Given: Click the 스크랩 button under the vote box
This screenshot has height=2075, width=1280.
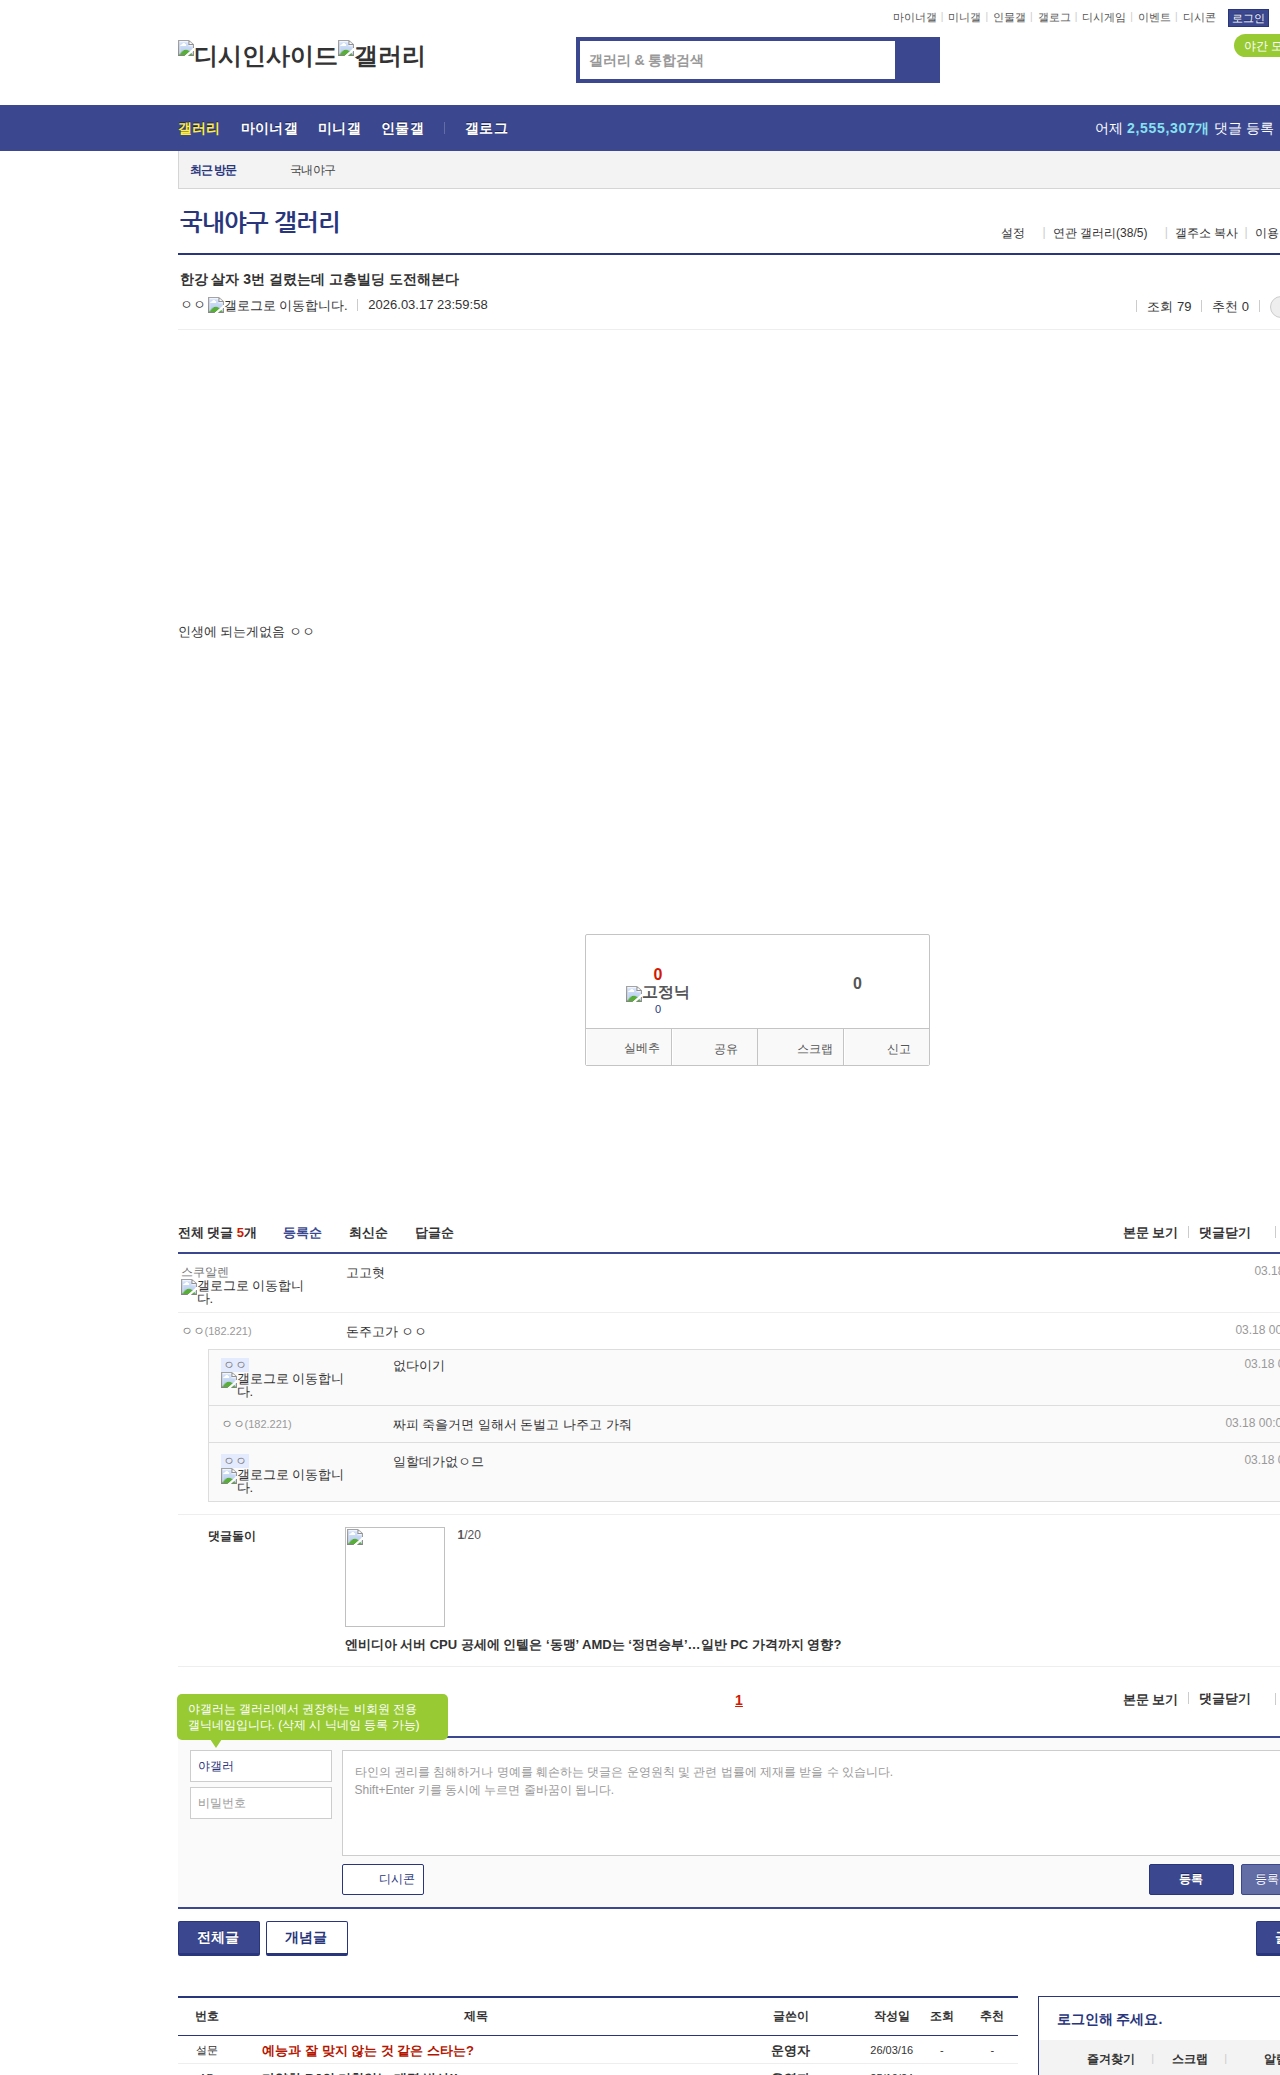Looking at the screenshot, I should click(801, 1048).
